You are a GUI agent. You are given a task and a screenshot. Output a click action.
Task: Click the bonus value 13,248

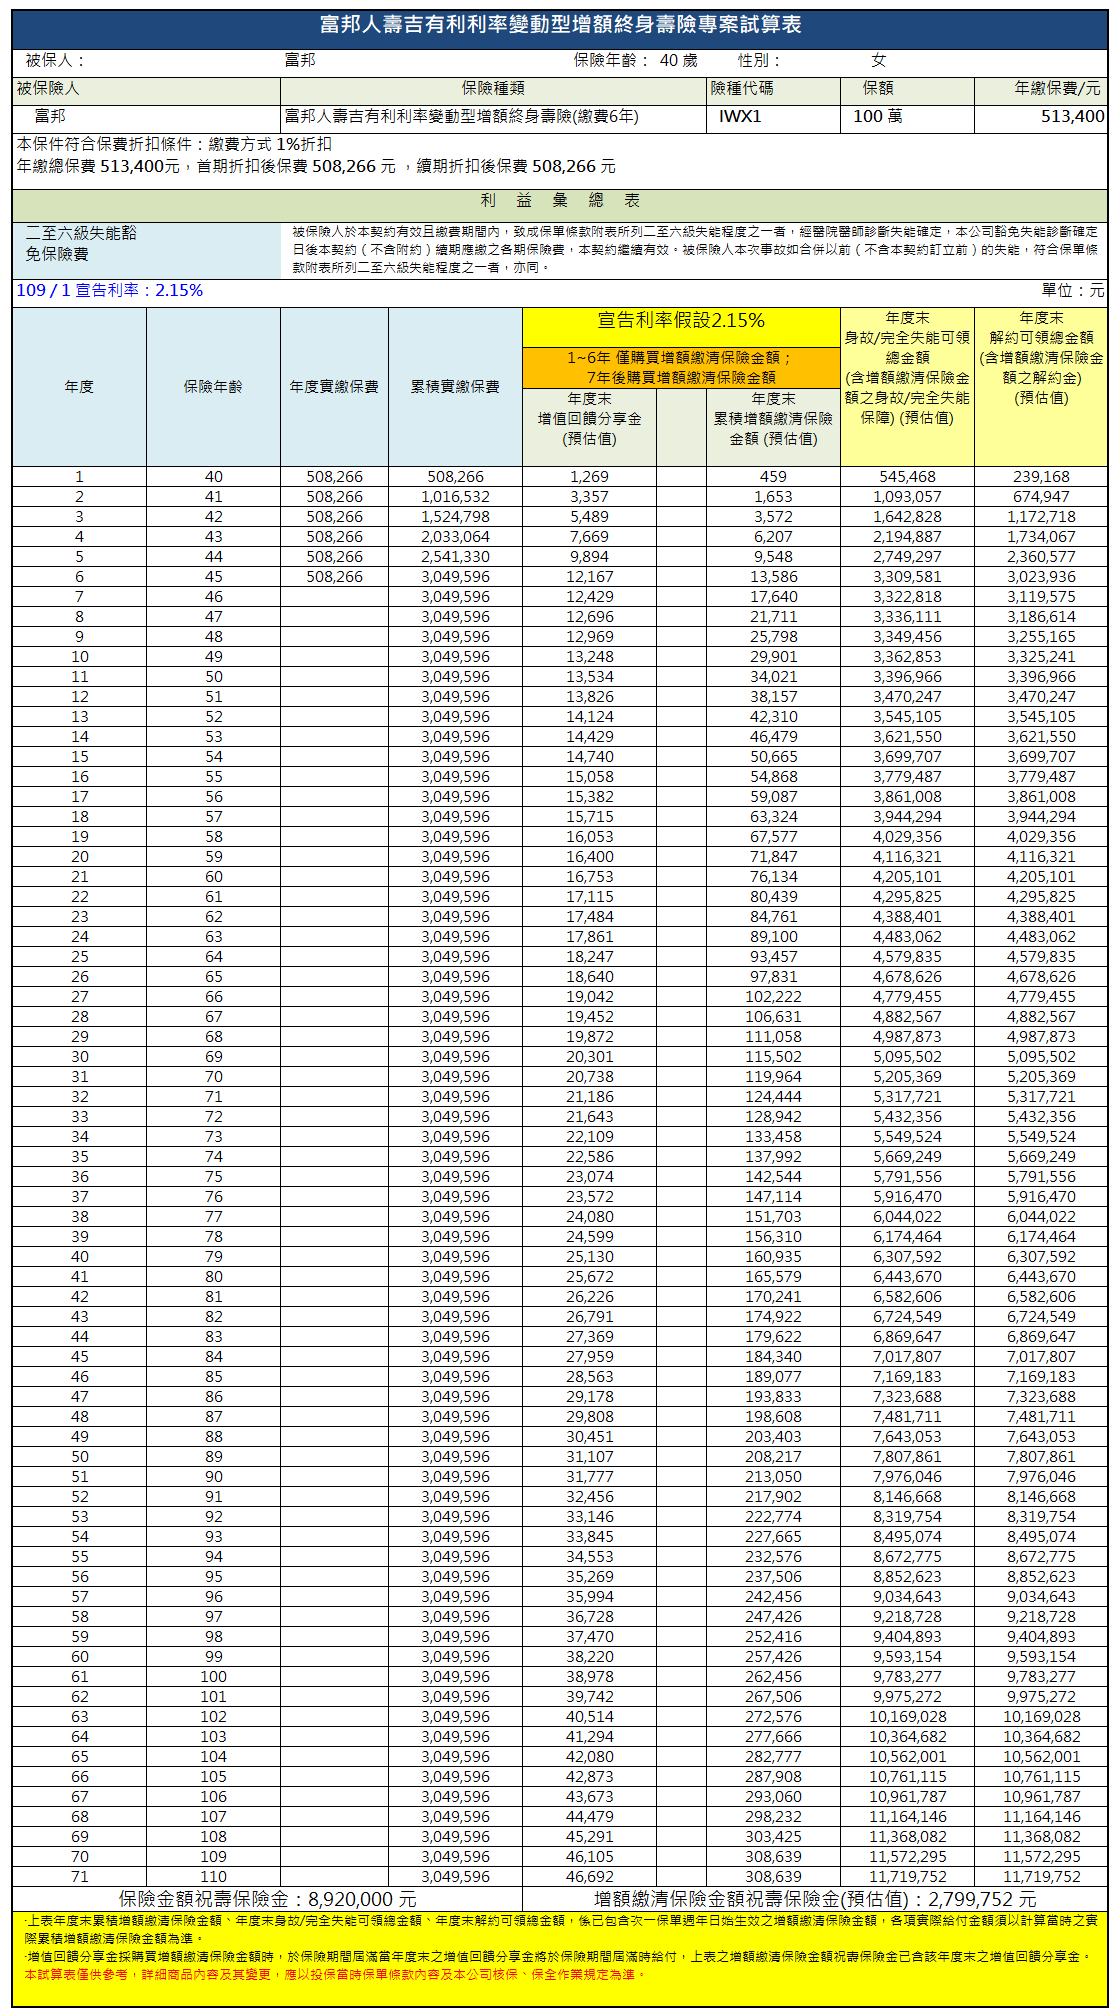(x=589, y=657)
